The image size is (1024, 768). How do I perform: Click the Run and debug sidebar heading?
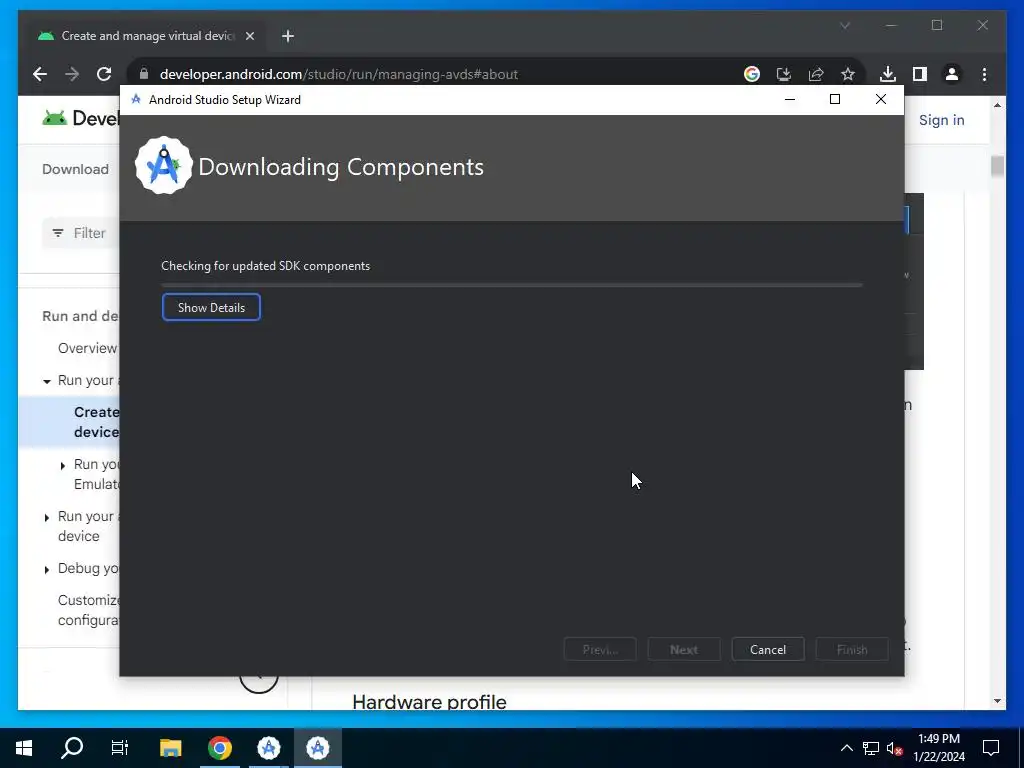click(x=80, y=316)
